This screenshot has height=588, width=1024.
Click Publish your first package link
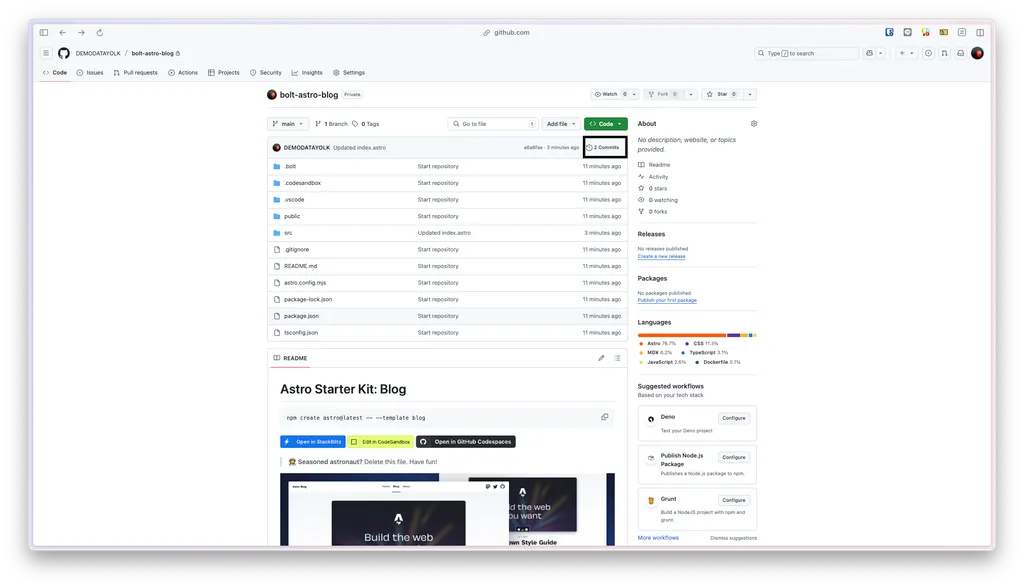coord(667,301)
